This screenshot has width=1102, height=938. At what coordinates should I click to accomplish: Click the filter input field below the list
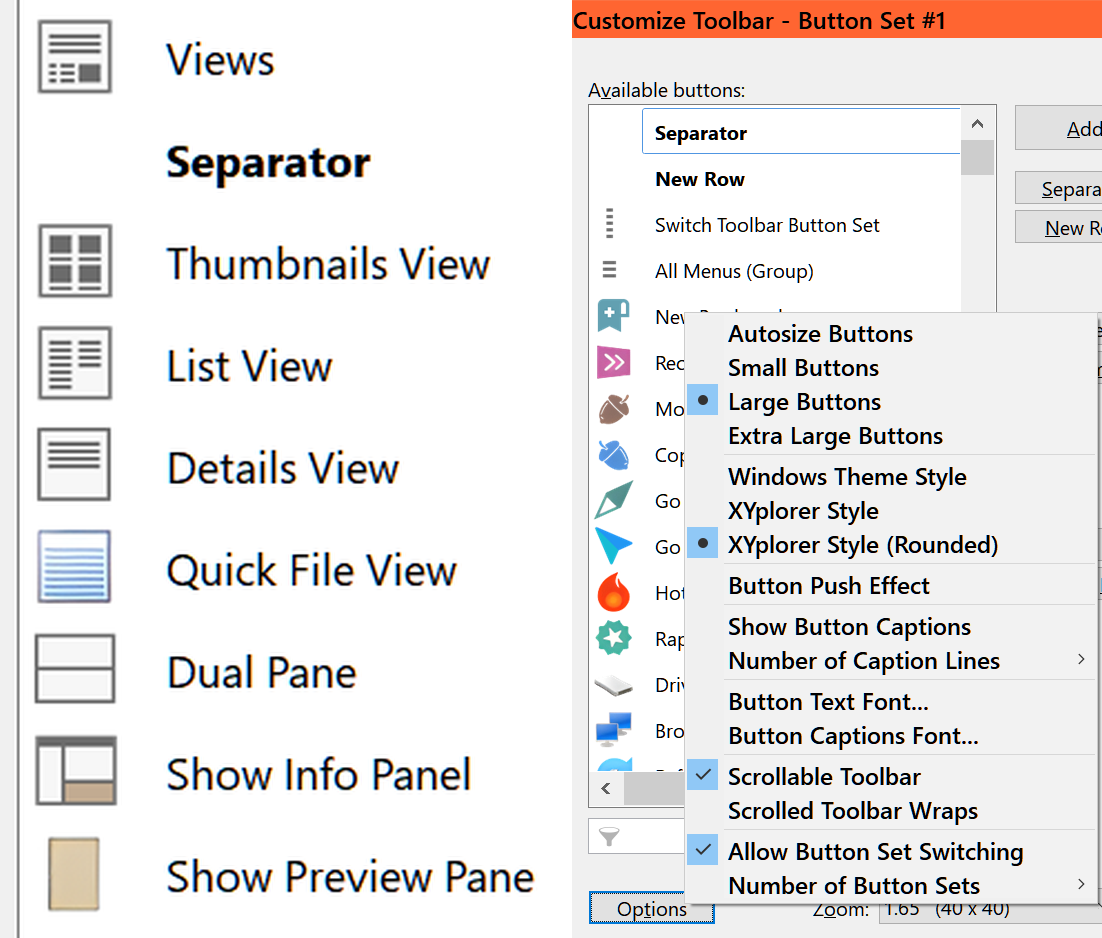coord(637,836)
